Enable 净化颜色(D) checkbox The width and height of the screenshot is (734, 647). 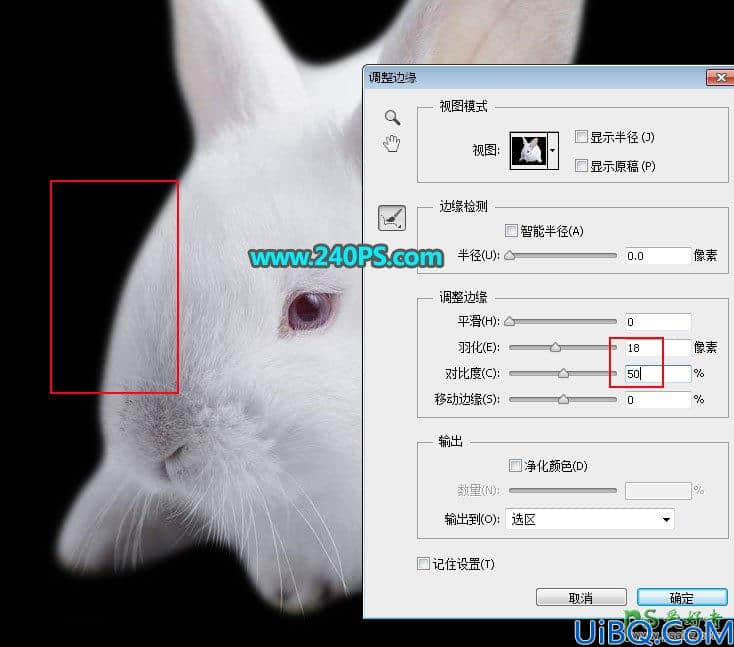point(515,465)
